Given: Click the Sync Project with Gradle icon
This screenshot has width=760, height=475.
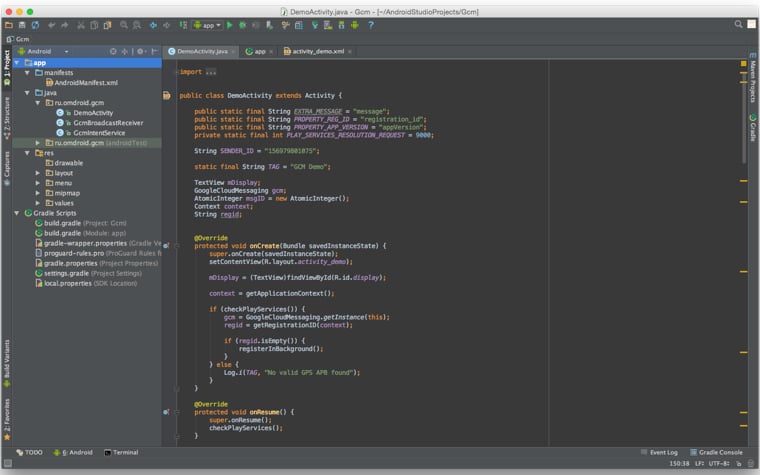Looking at the screenshot, I should point(315,25).
